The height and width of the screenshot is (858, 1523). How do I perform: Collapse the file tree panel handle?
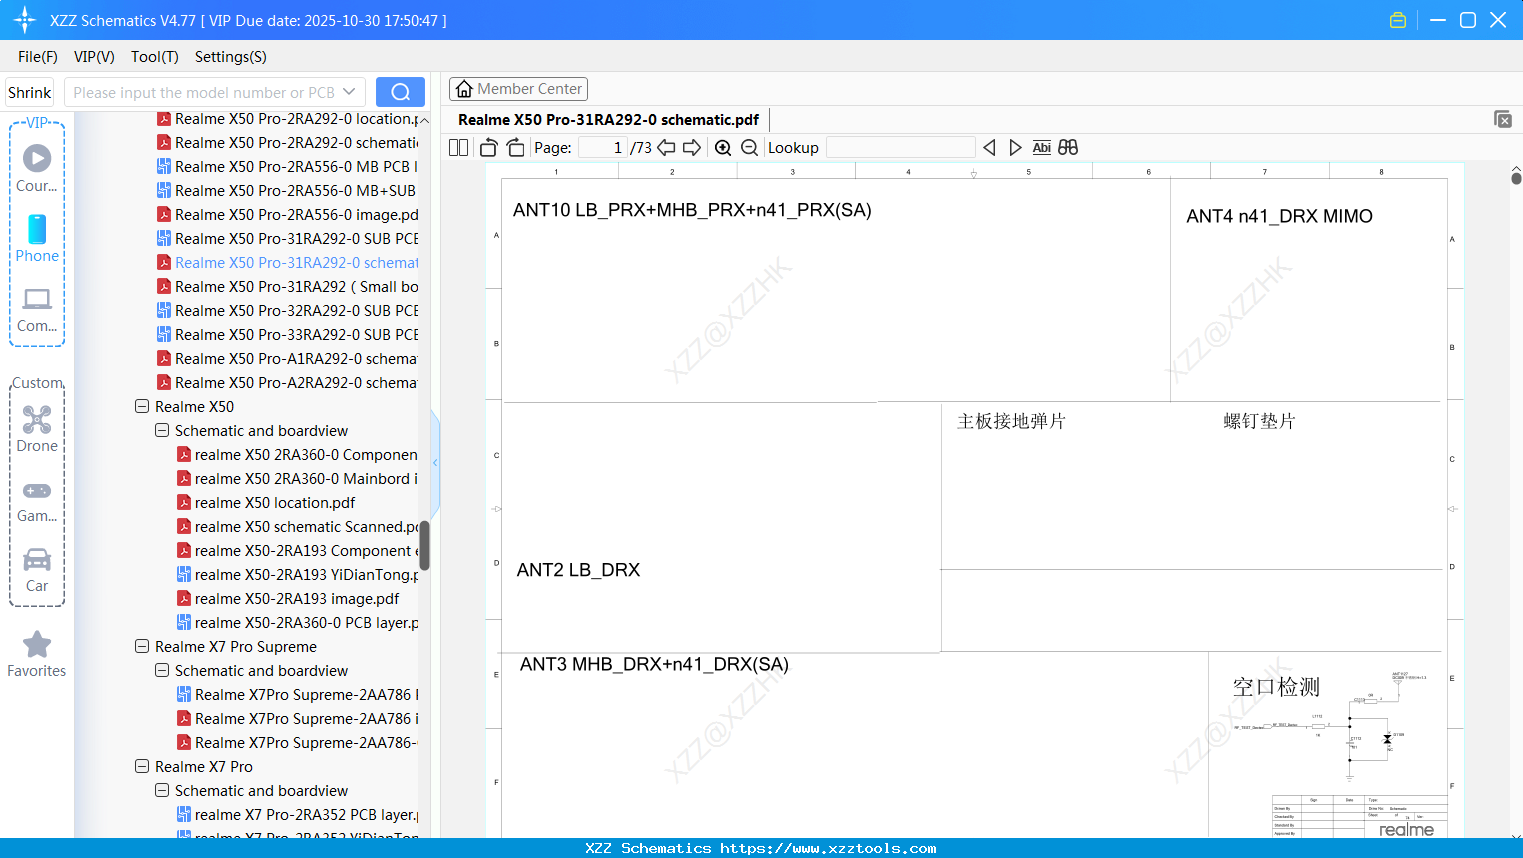pyautogui.click(x=435, y=462)
